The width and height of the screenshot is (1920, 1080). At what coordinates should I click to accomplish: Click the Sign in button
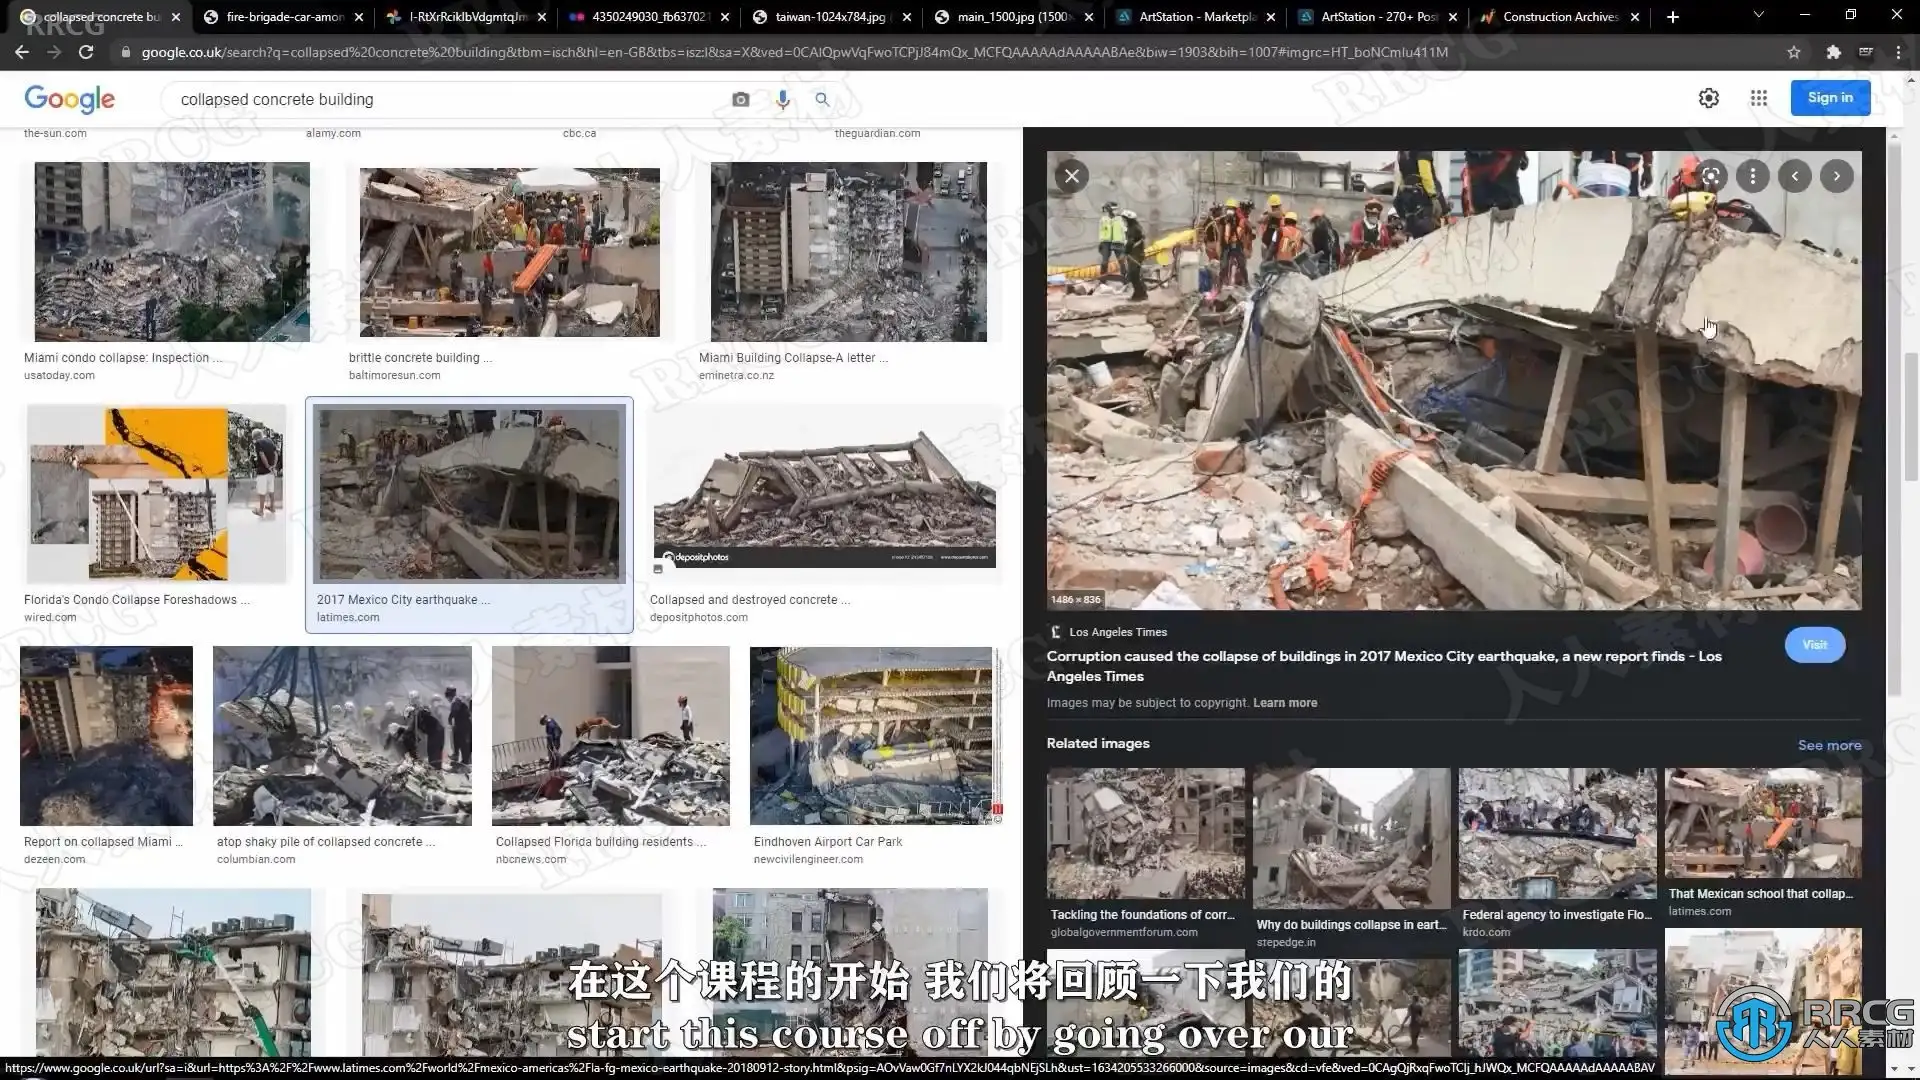[1829, 98]
